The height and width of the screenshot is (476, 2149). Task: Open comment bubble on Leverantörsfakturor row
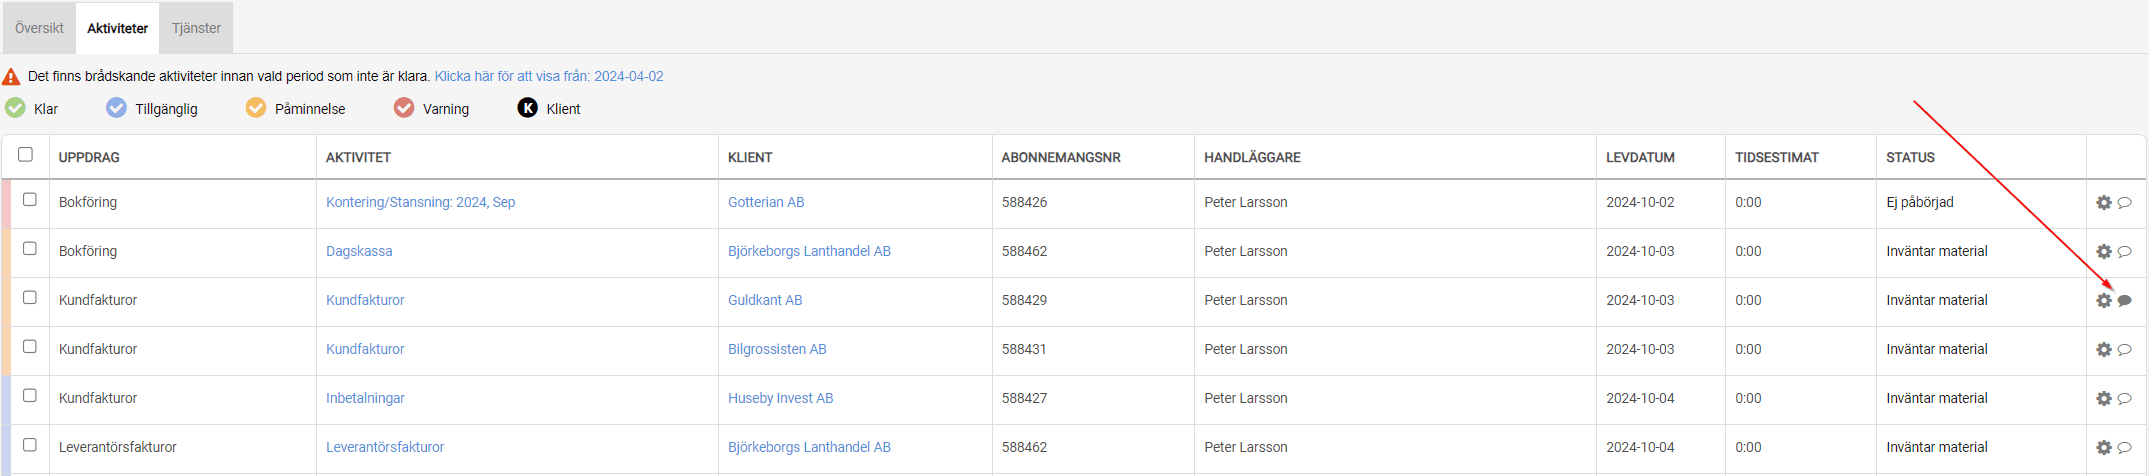pos(2124,448)
